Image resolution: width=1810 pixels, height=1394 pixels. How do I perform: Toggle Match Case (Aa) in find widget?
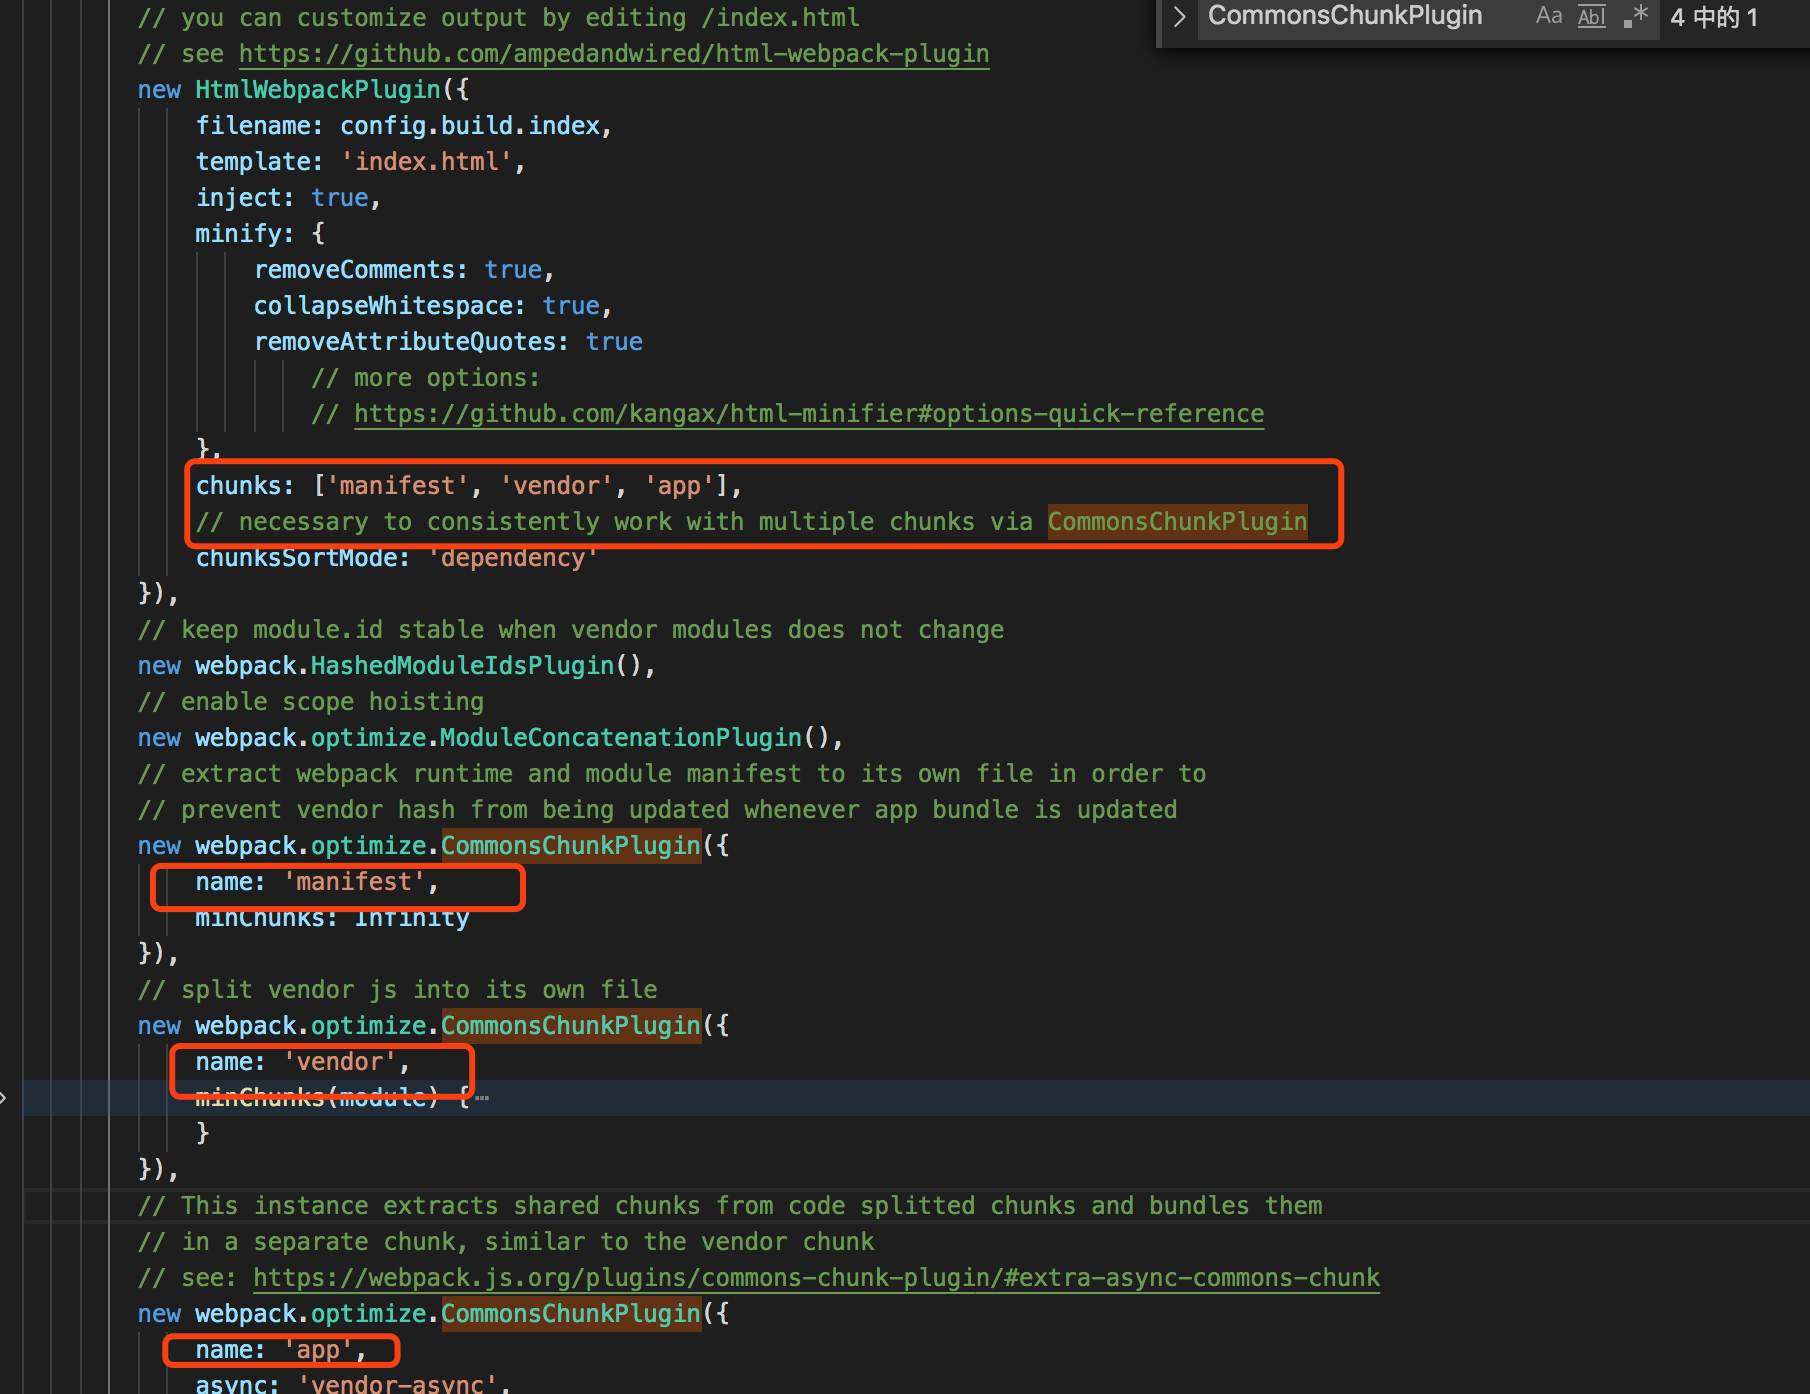pos(1549,16)
